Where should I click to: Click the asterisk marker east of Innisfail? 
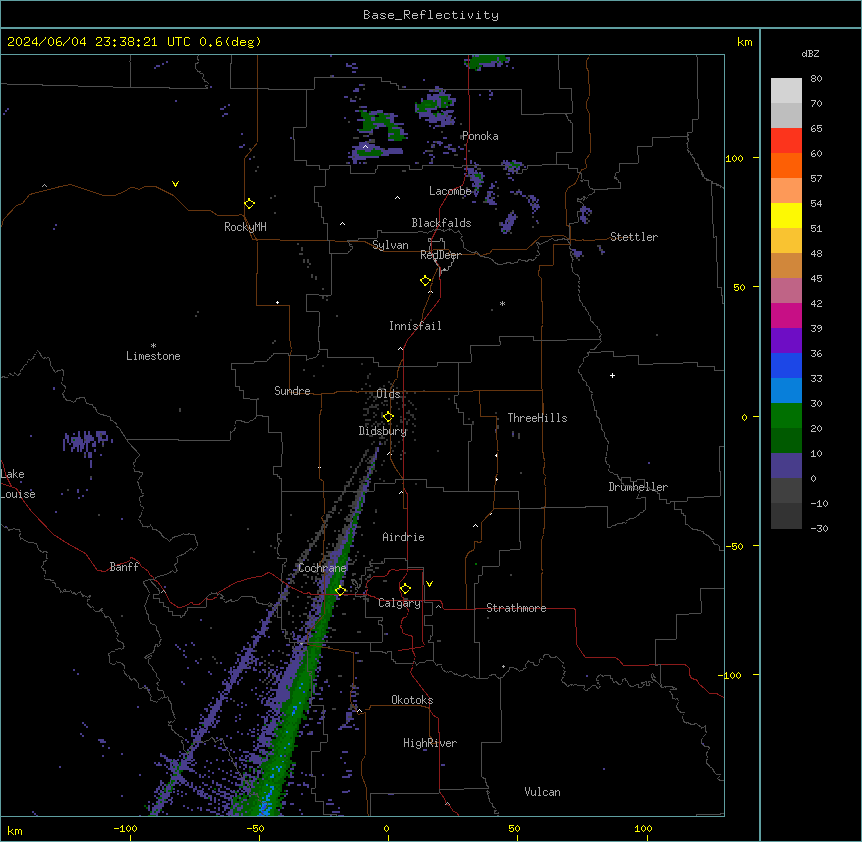[502, 303]
